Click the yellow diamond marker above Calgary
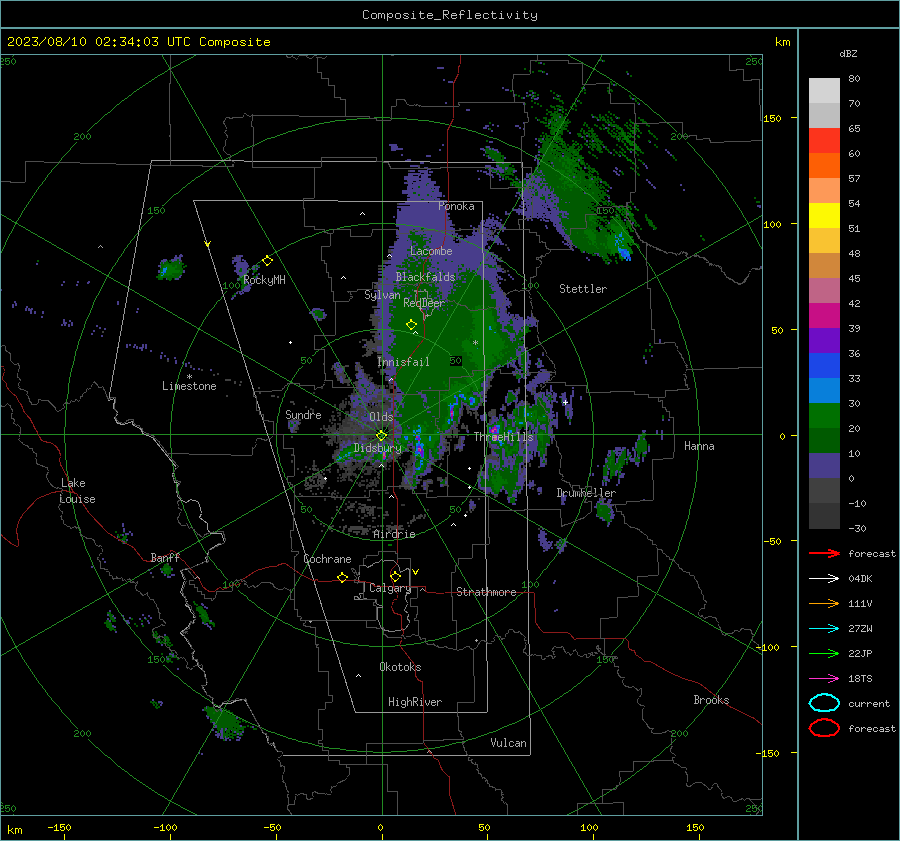The image size is (900, 841). [x=395, y=576]
